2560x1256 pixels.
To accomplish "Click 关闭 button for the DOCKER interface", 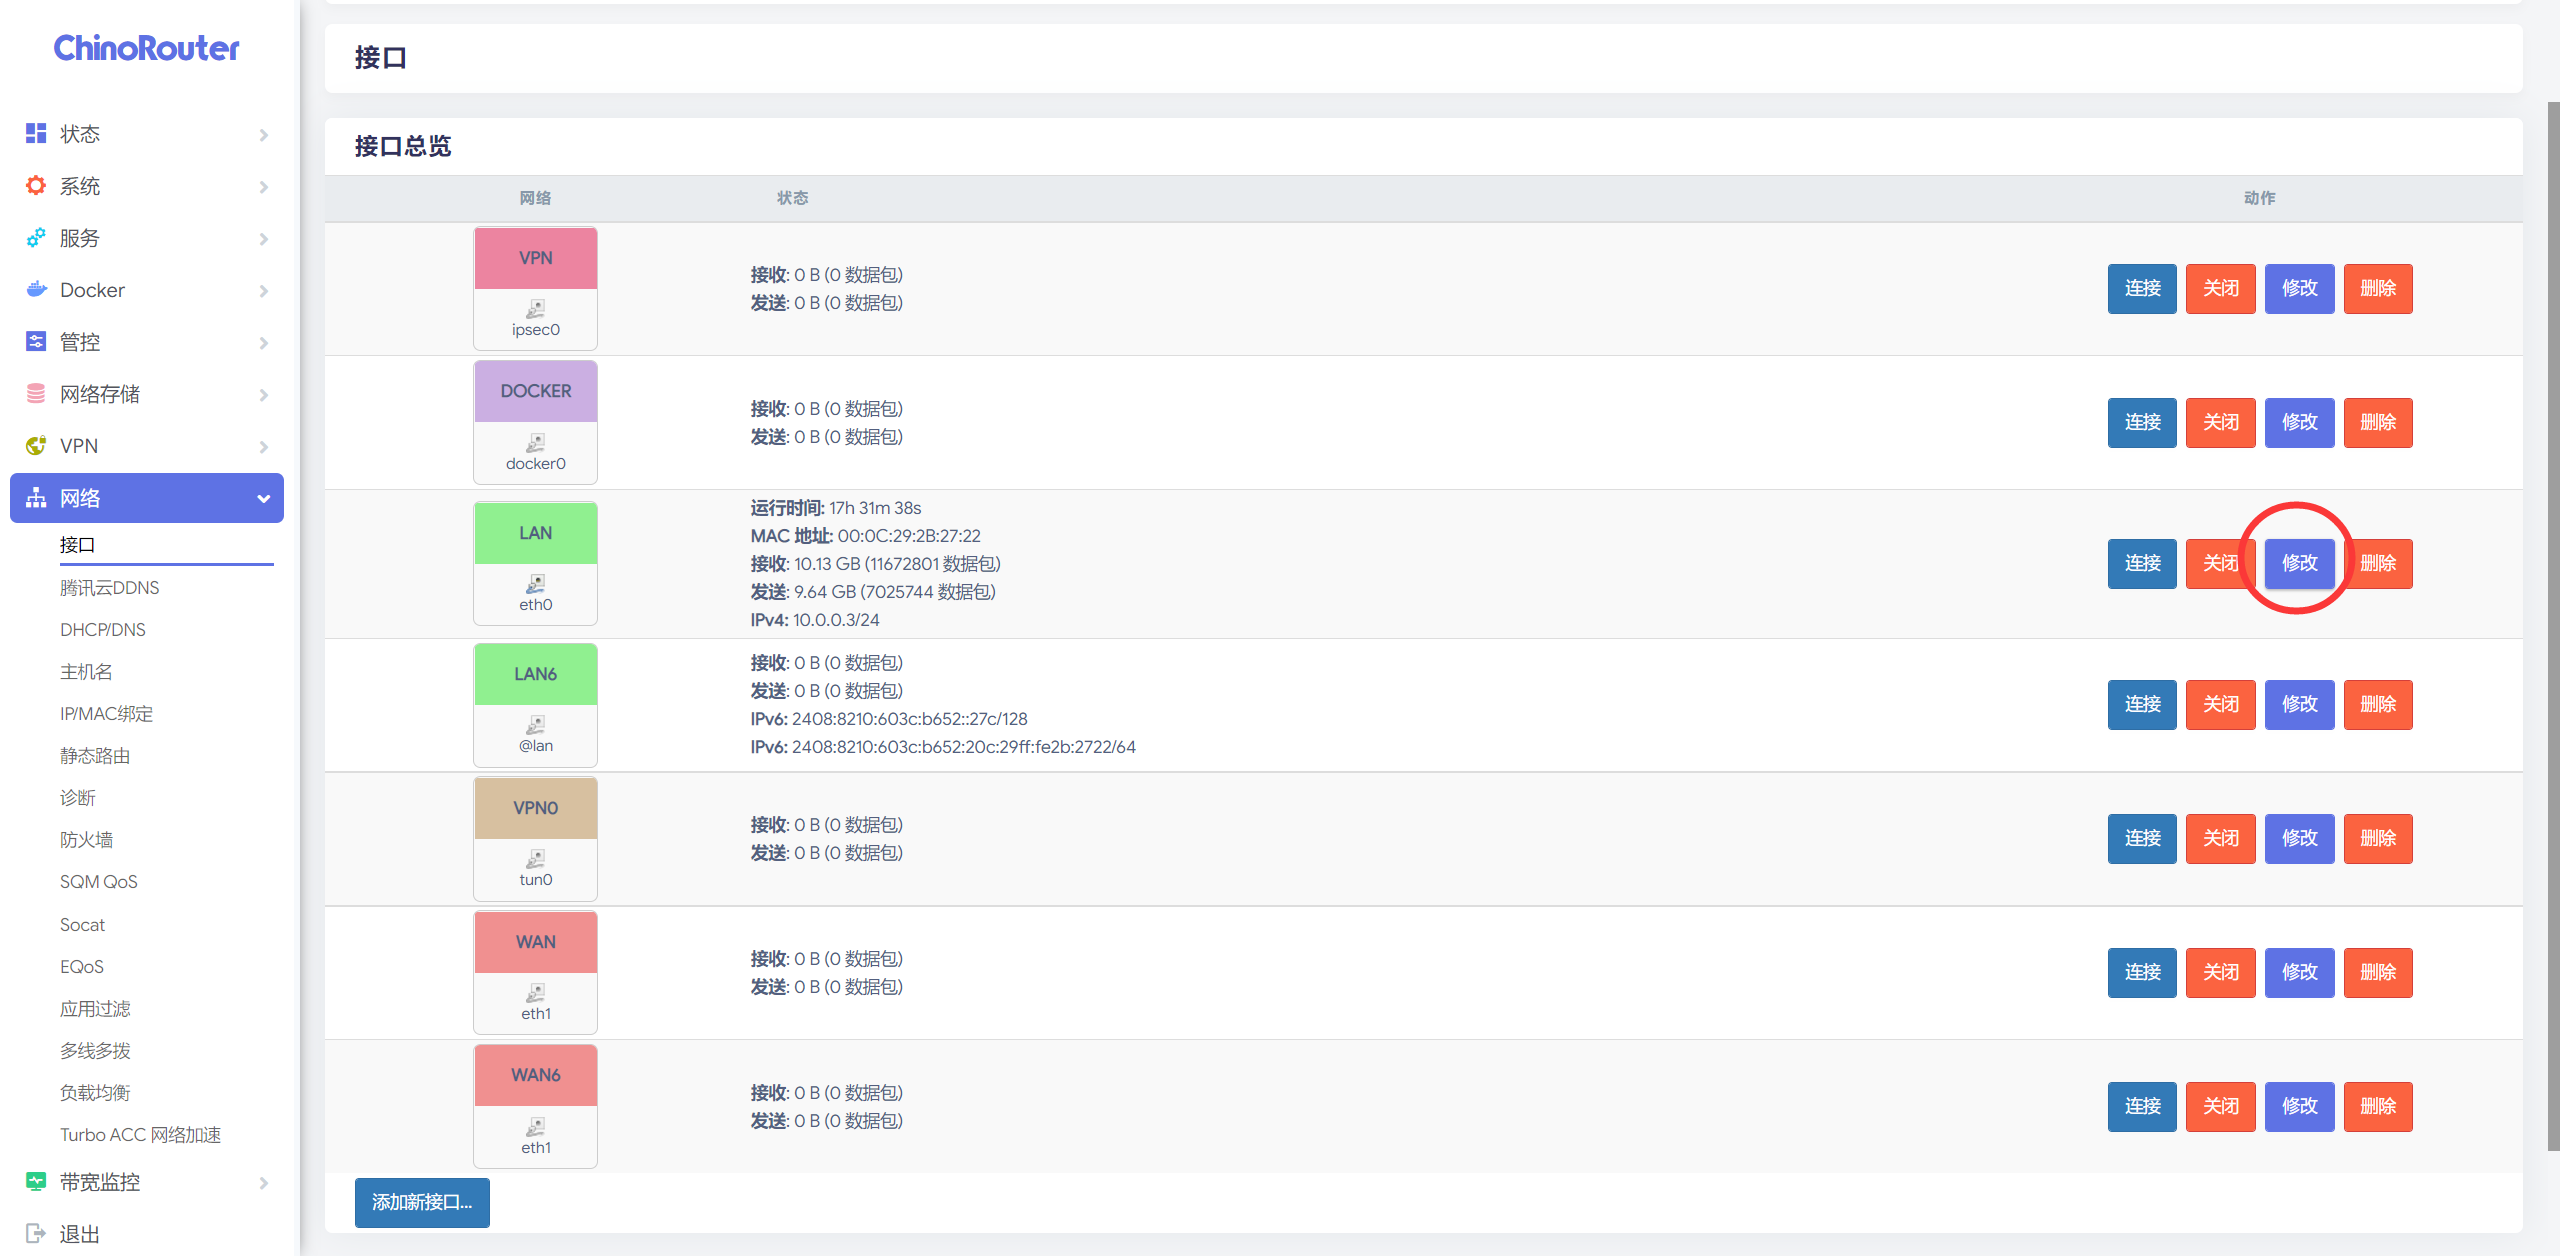I will coord(2220,422).
